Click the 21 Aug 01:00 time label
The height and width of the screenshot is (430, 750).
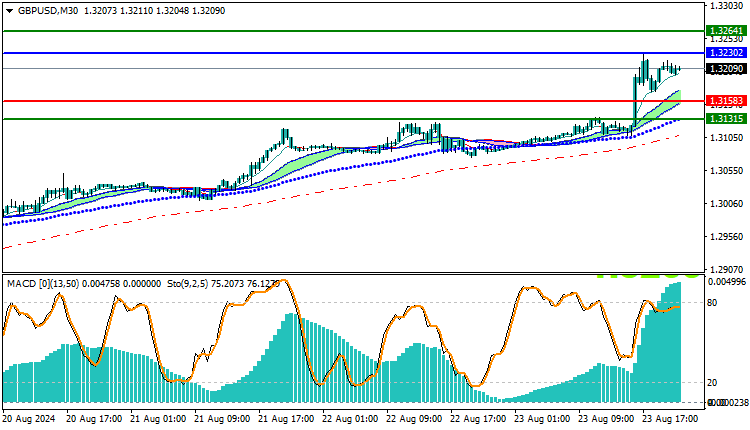[158, 419]
